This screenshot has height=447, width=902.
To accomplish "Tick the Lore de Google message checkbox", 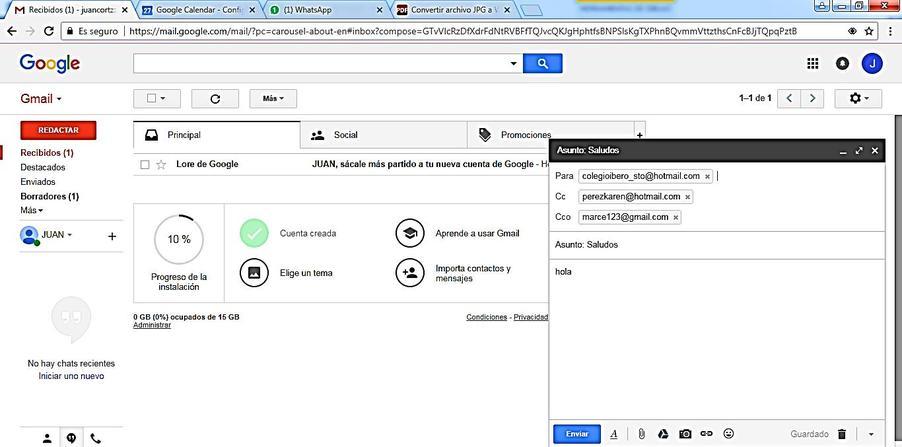I will (145, 165).
